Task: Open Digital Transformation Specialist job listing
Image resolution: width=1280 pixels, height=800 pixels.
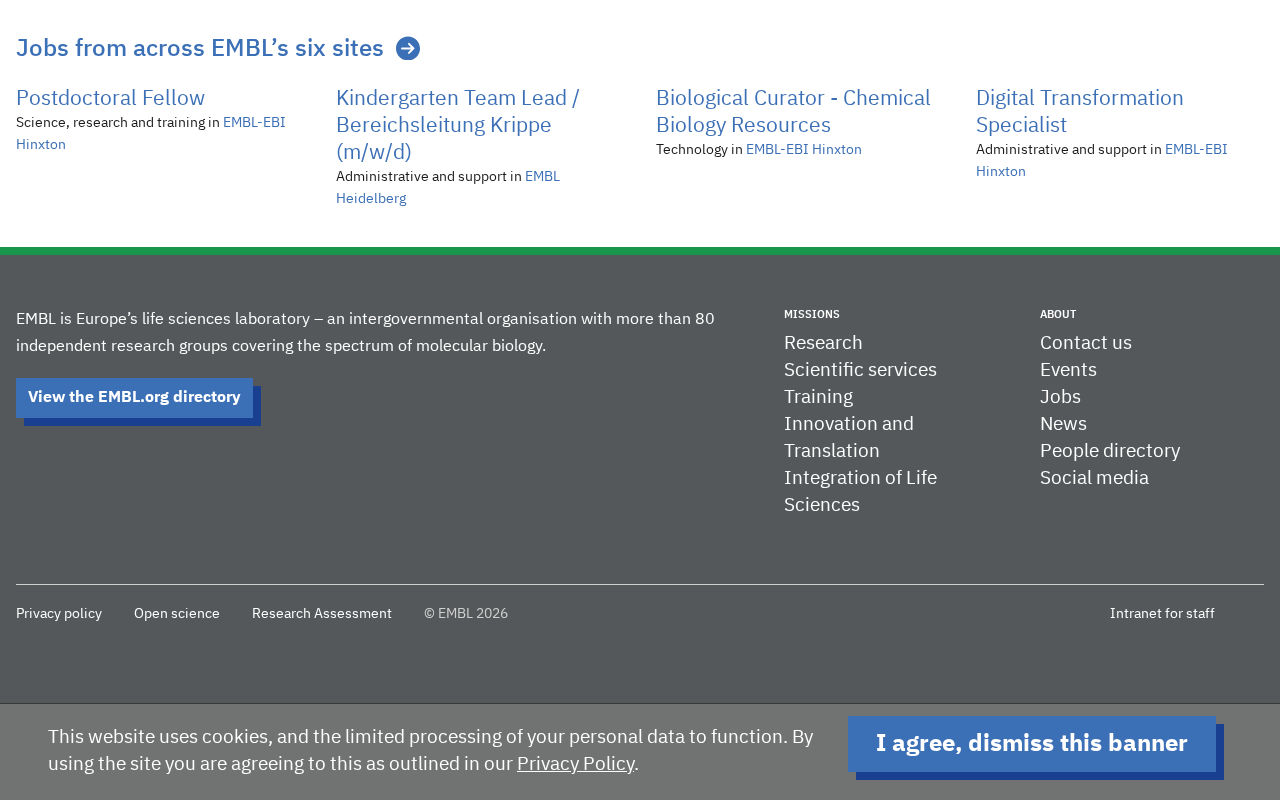Action: 1080,111
